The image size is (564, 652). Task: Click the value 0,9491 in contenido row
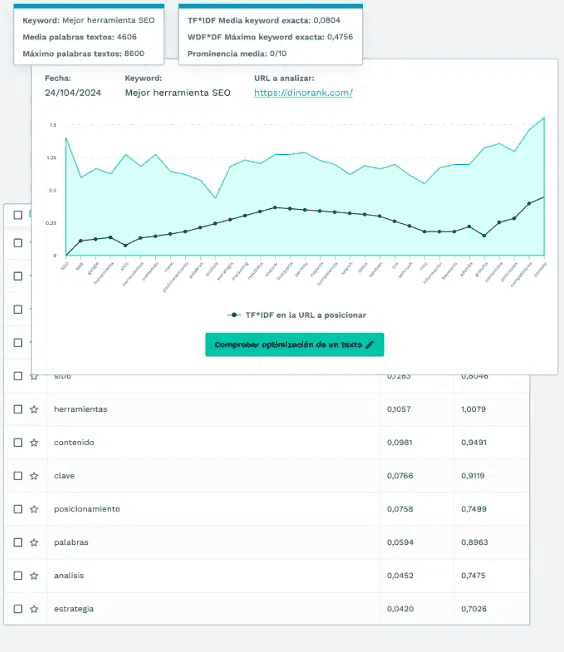coord(474,442)
